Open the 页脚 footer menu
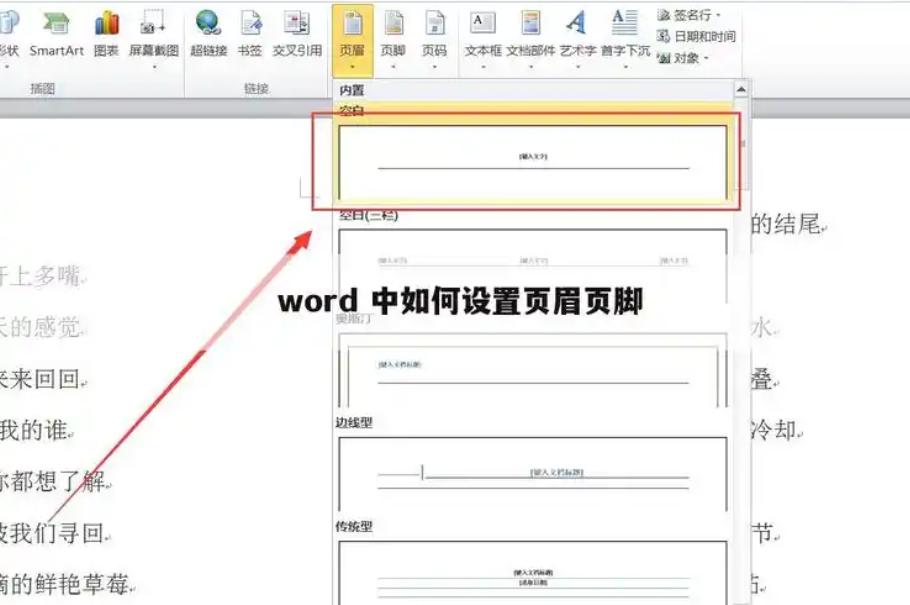Screen dimensions: 910x605 [x=393, y=39]
